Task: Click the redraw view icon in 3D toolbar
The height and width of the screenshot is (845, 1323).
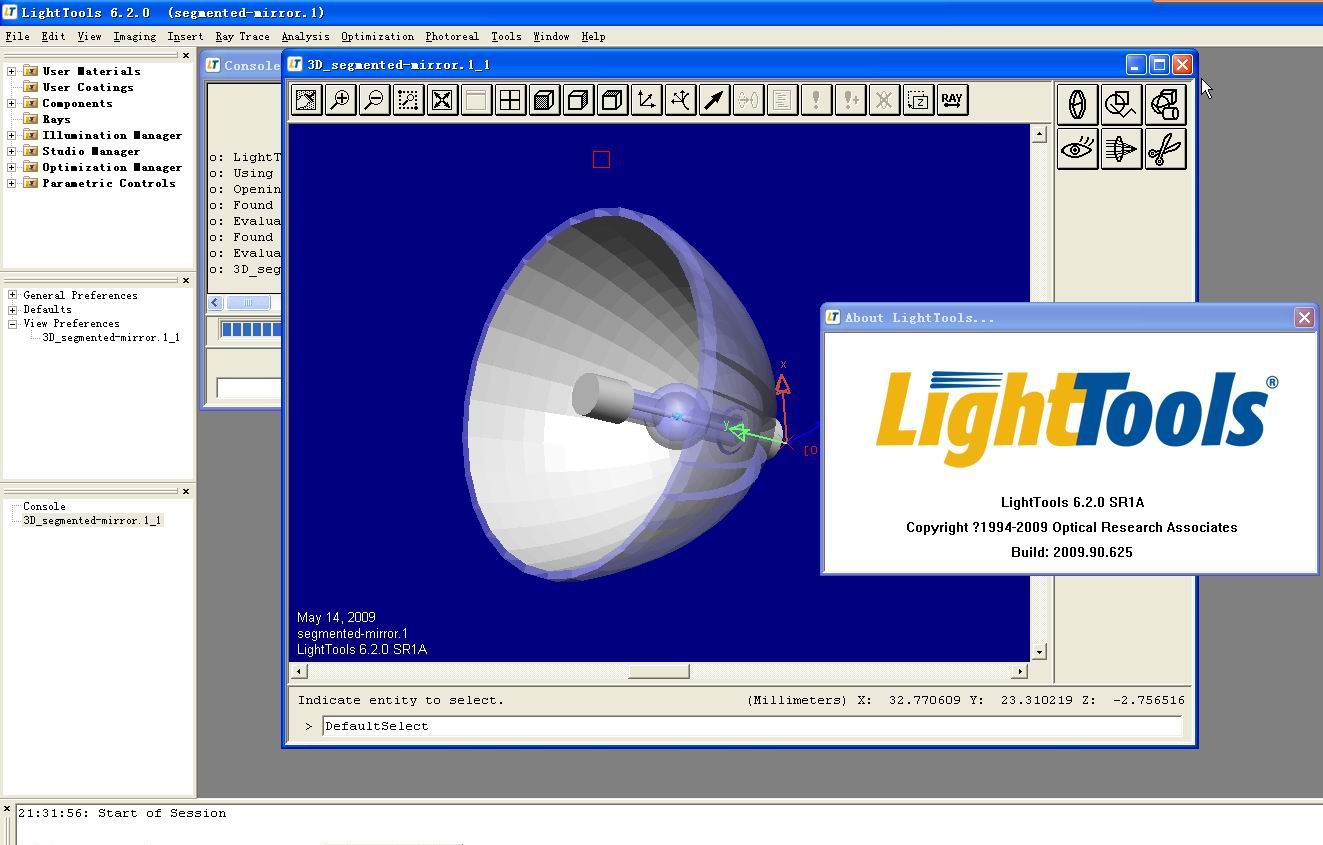Action: (x=307, y=100)
